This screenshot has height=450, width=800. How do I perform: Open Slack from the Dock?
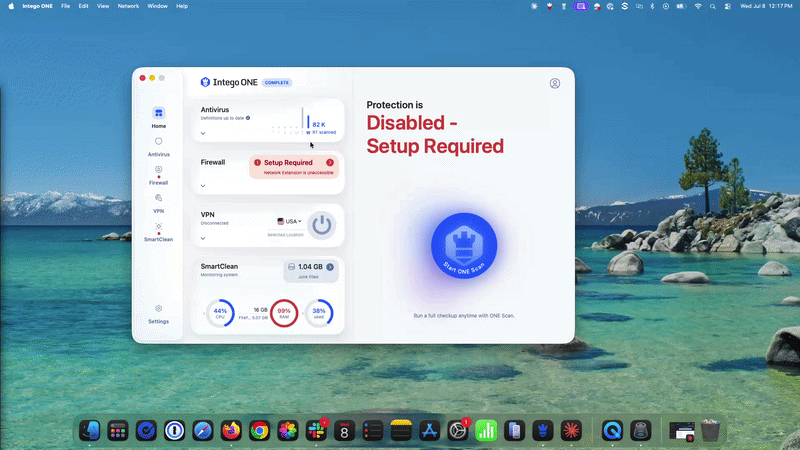(x=316, y=431)
